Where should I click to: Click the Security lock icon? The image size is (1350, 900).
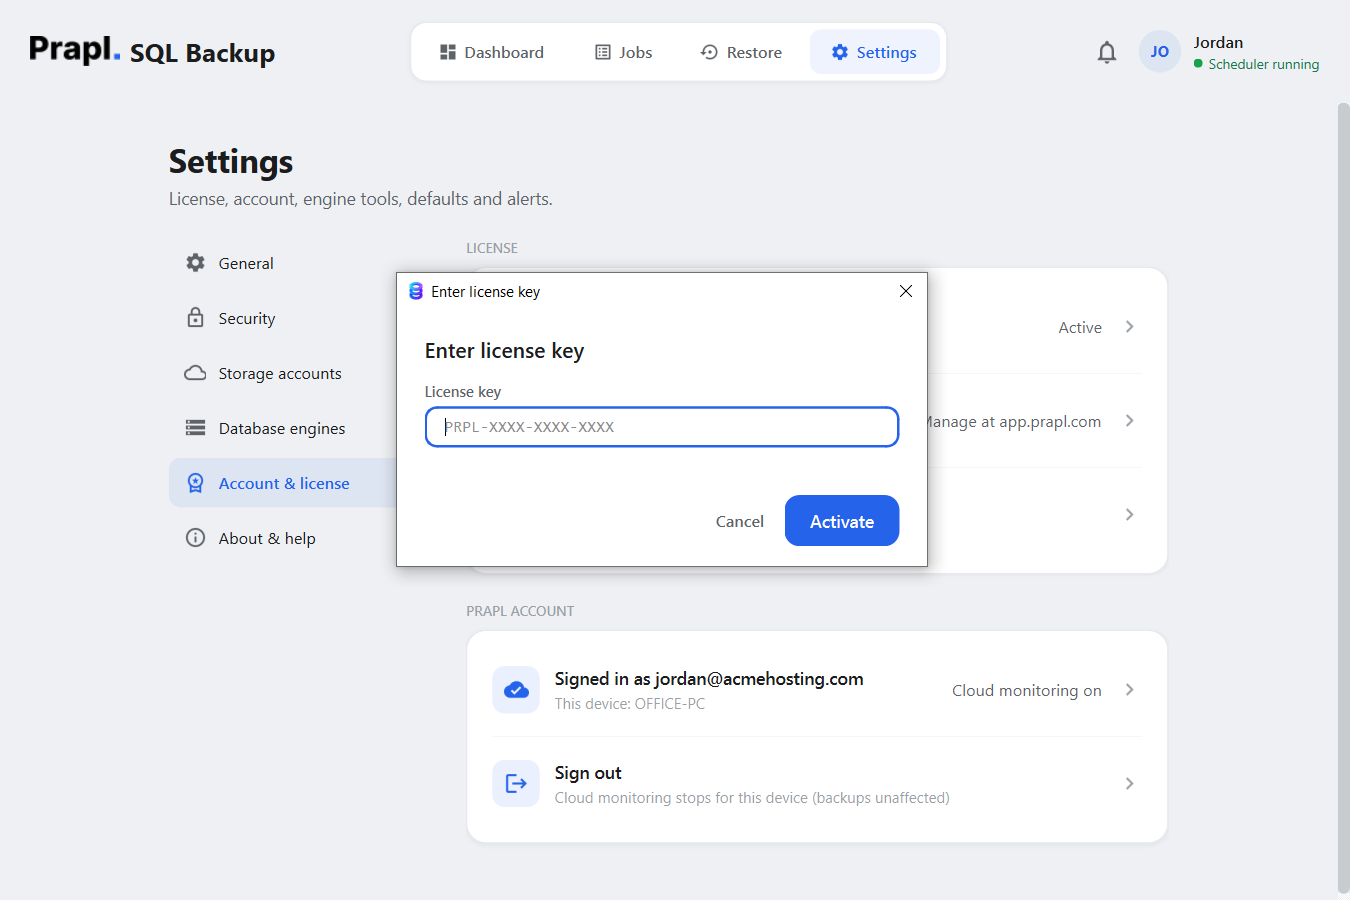(x=195, y=318)
